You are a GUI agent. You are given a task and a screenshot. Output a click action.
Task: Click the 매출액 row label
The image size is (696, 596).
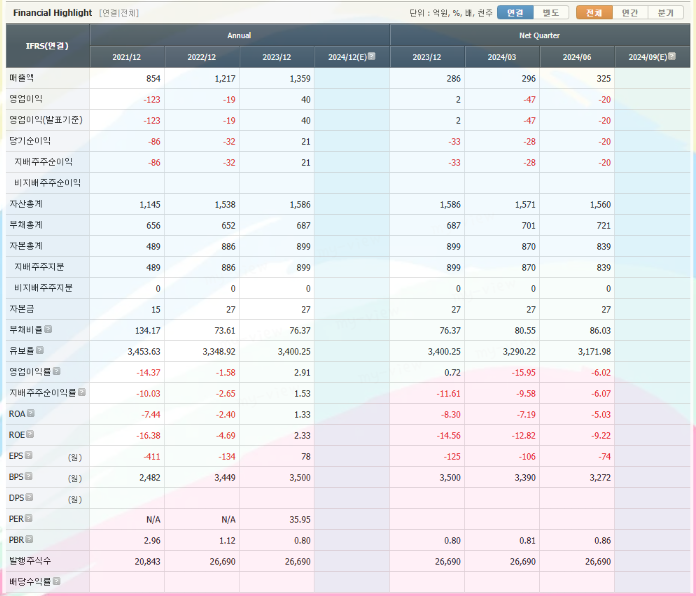[x=21, y=78]
